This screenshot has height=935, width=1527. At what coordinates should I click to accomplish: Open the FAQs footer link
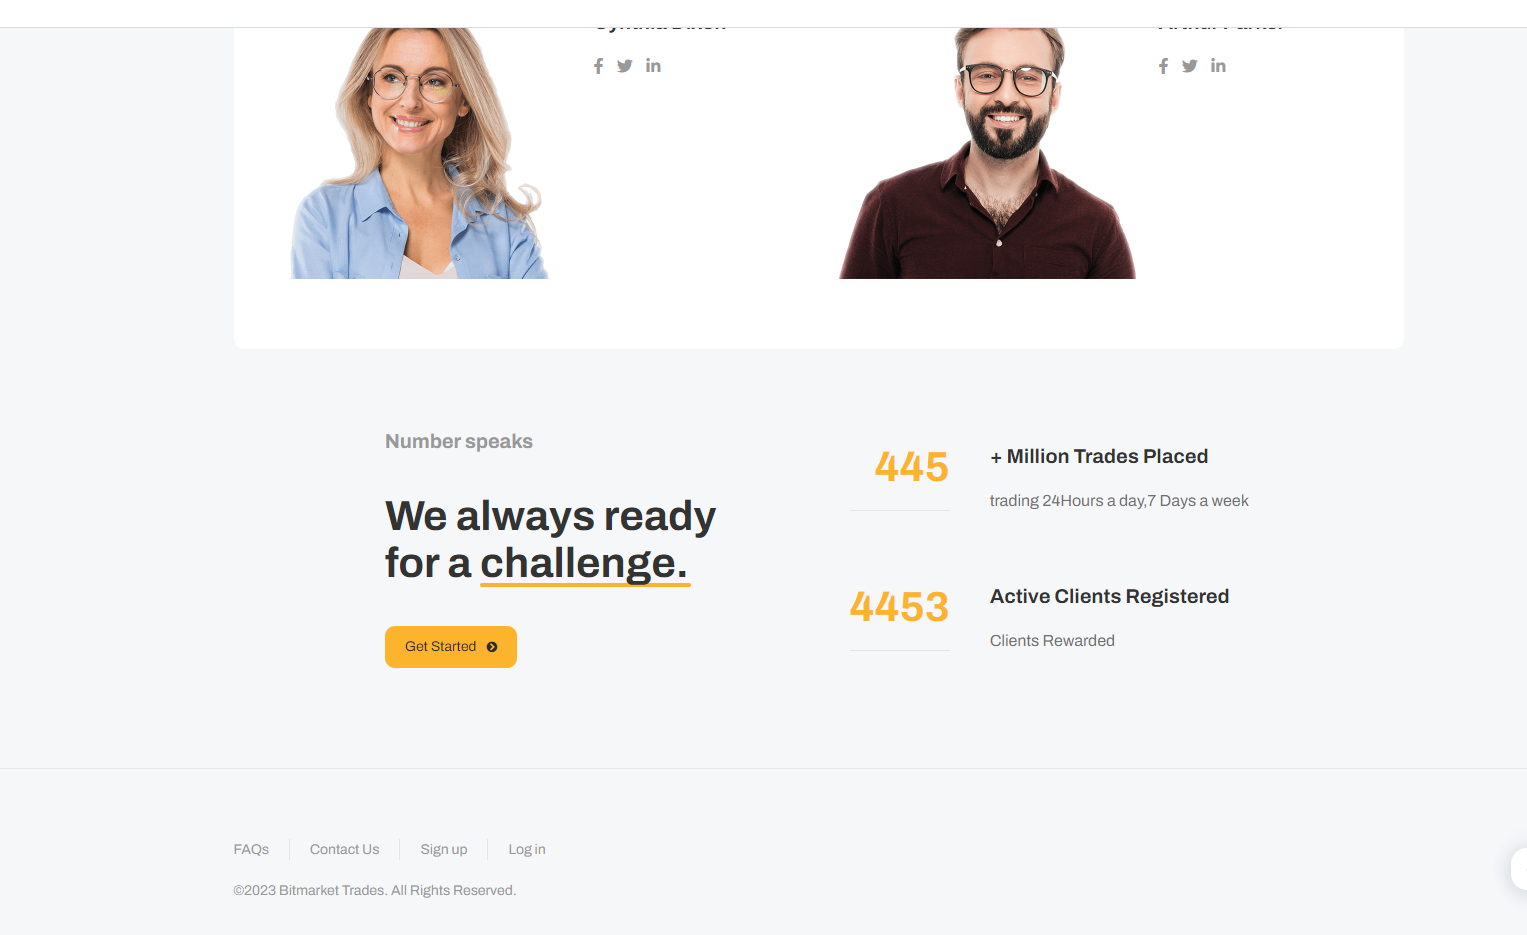(251, 849)
